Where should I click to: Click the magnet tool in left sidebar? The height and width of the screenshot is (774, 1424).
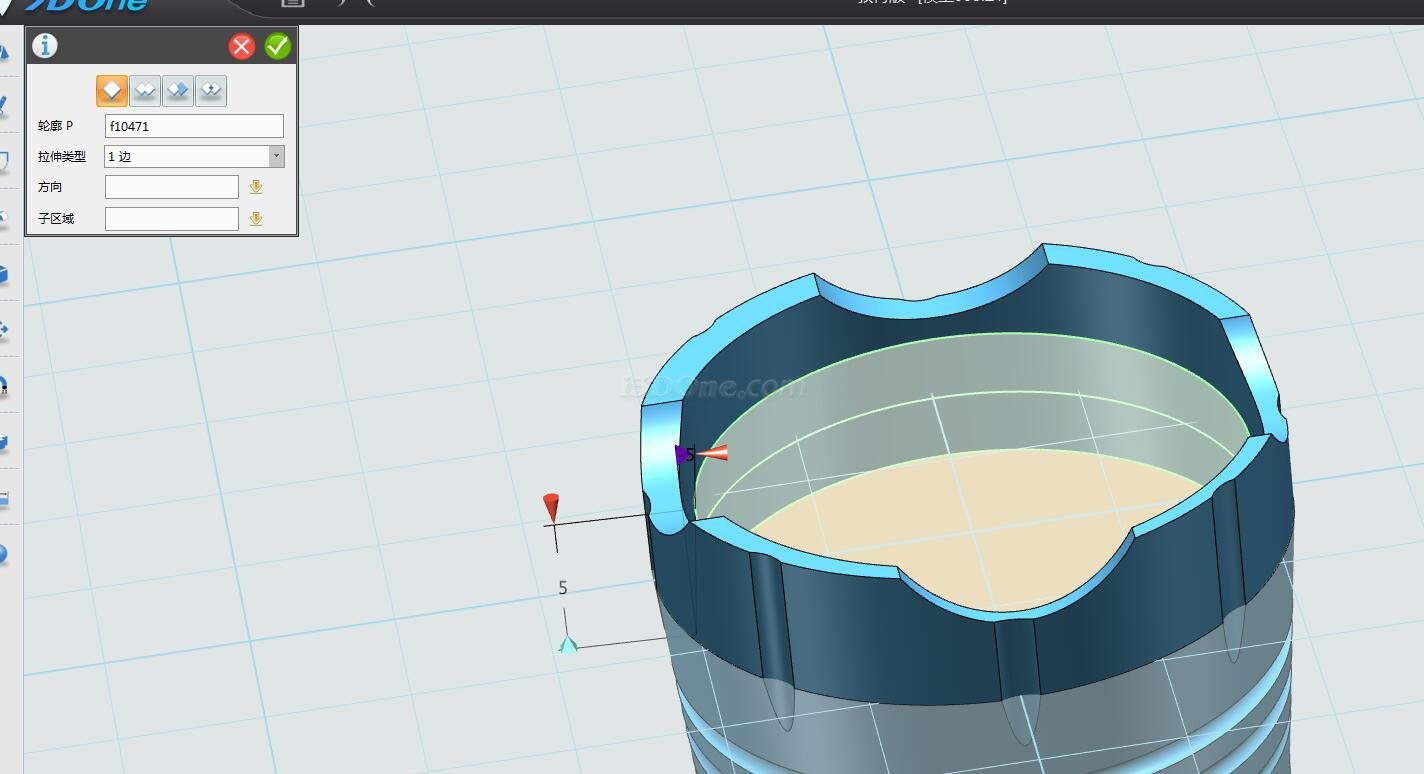[4, 385]
